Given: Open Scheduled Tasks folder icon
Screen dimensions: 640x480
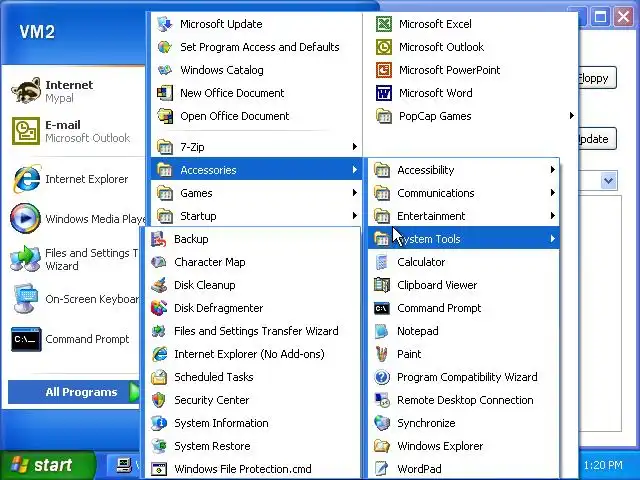Looking at the screenshot, I should [x=158, y=377].
